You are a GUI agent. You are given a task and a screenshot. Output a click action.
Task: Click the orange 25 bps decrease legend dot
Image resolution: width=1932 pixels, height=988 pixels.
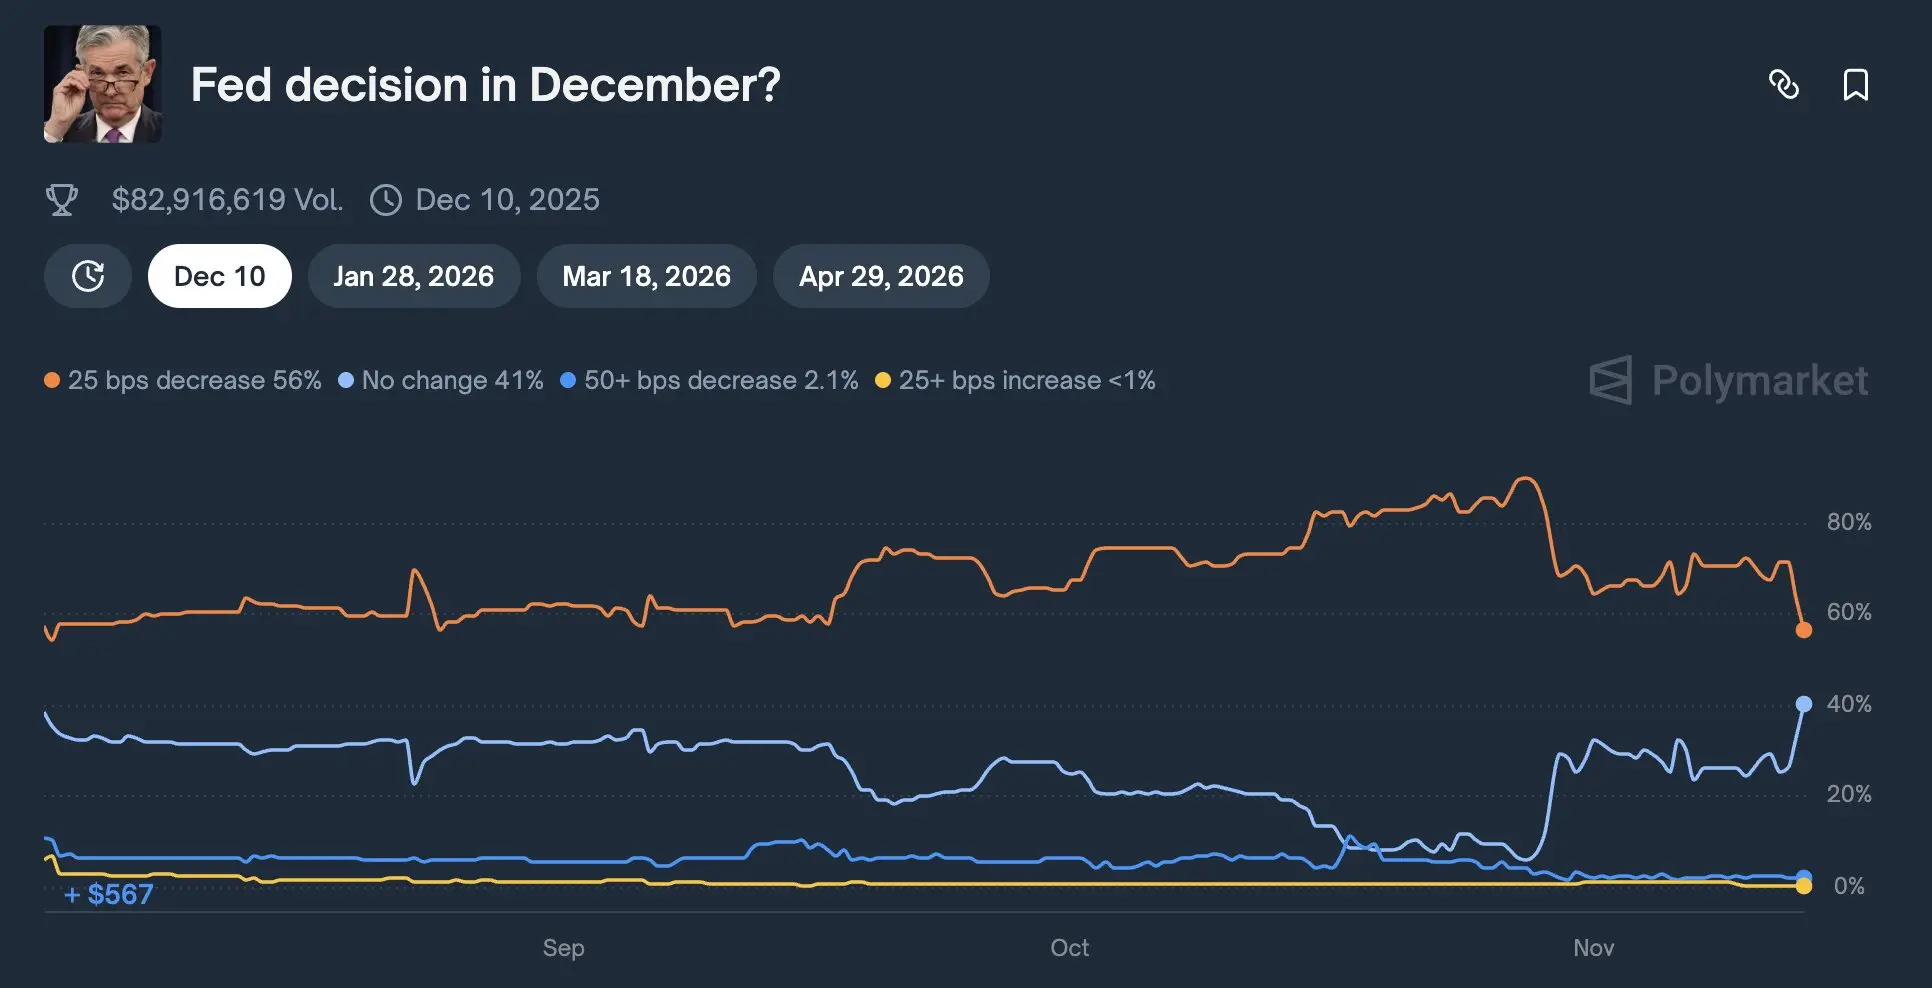coord(52,380)
